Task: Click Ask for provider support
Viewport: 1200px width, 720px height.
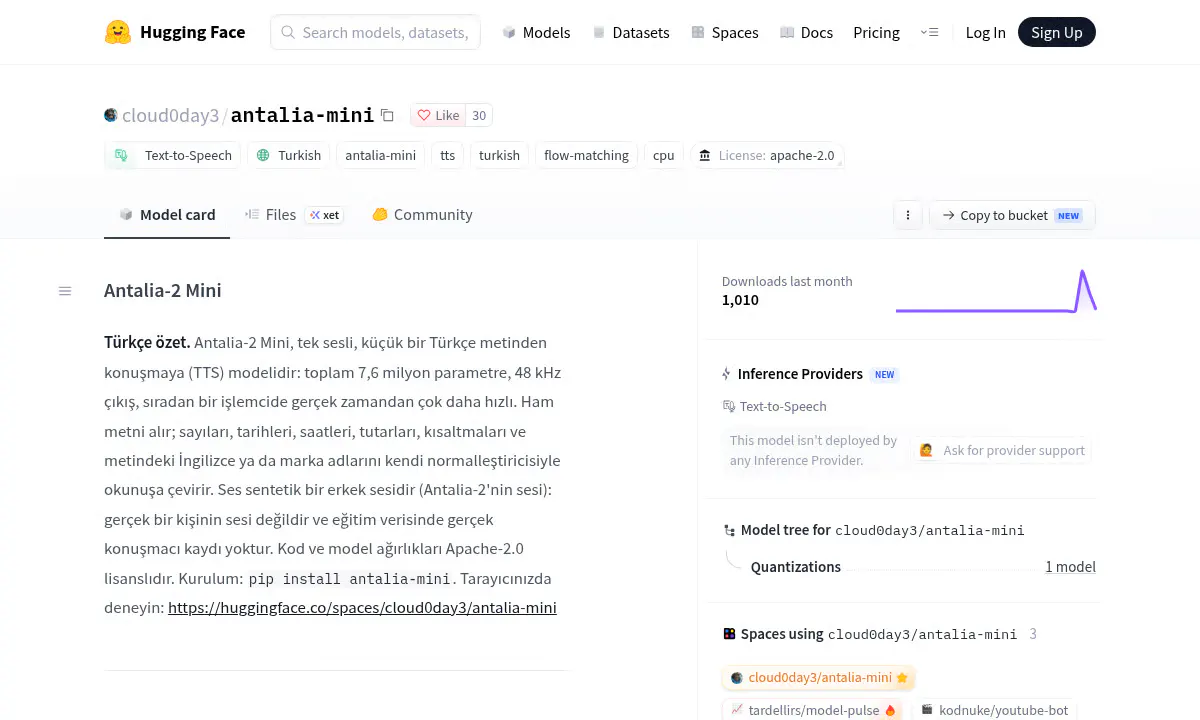Action: coord(1003,450)
